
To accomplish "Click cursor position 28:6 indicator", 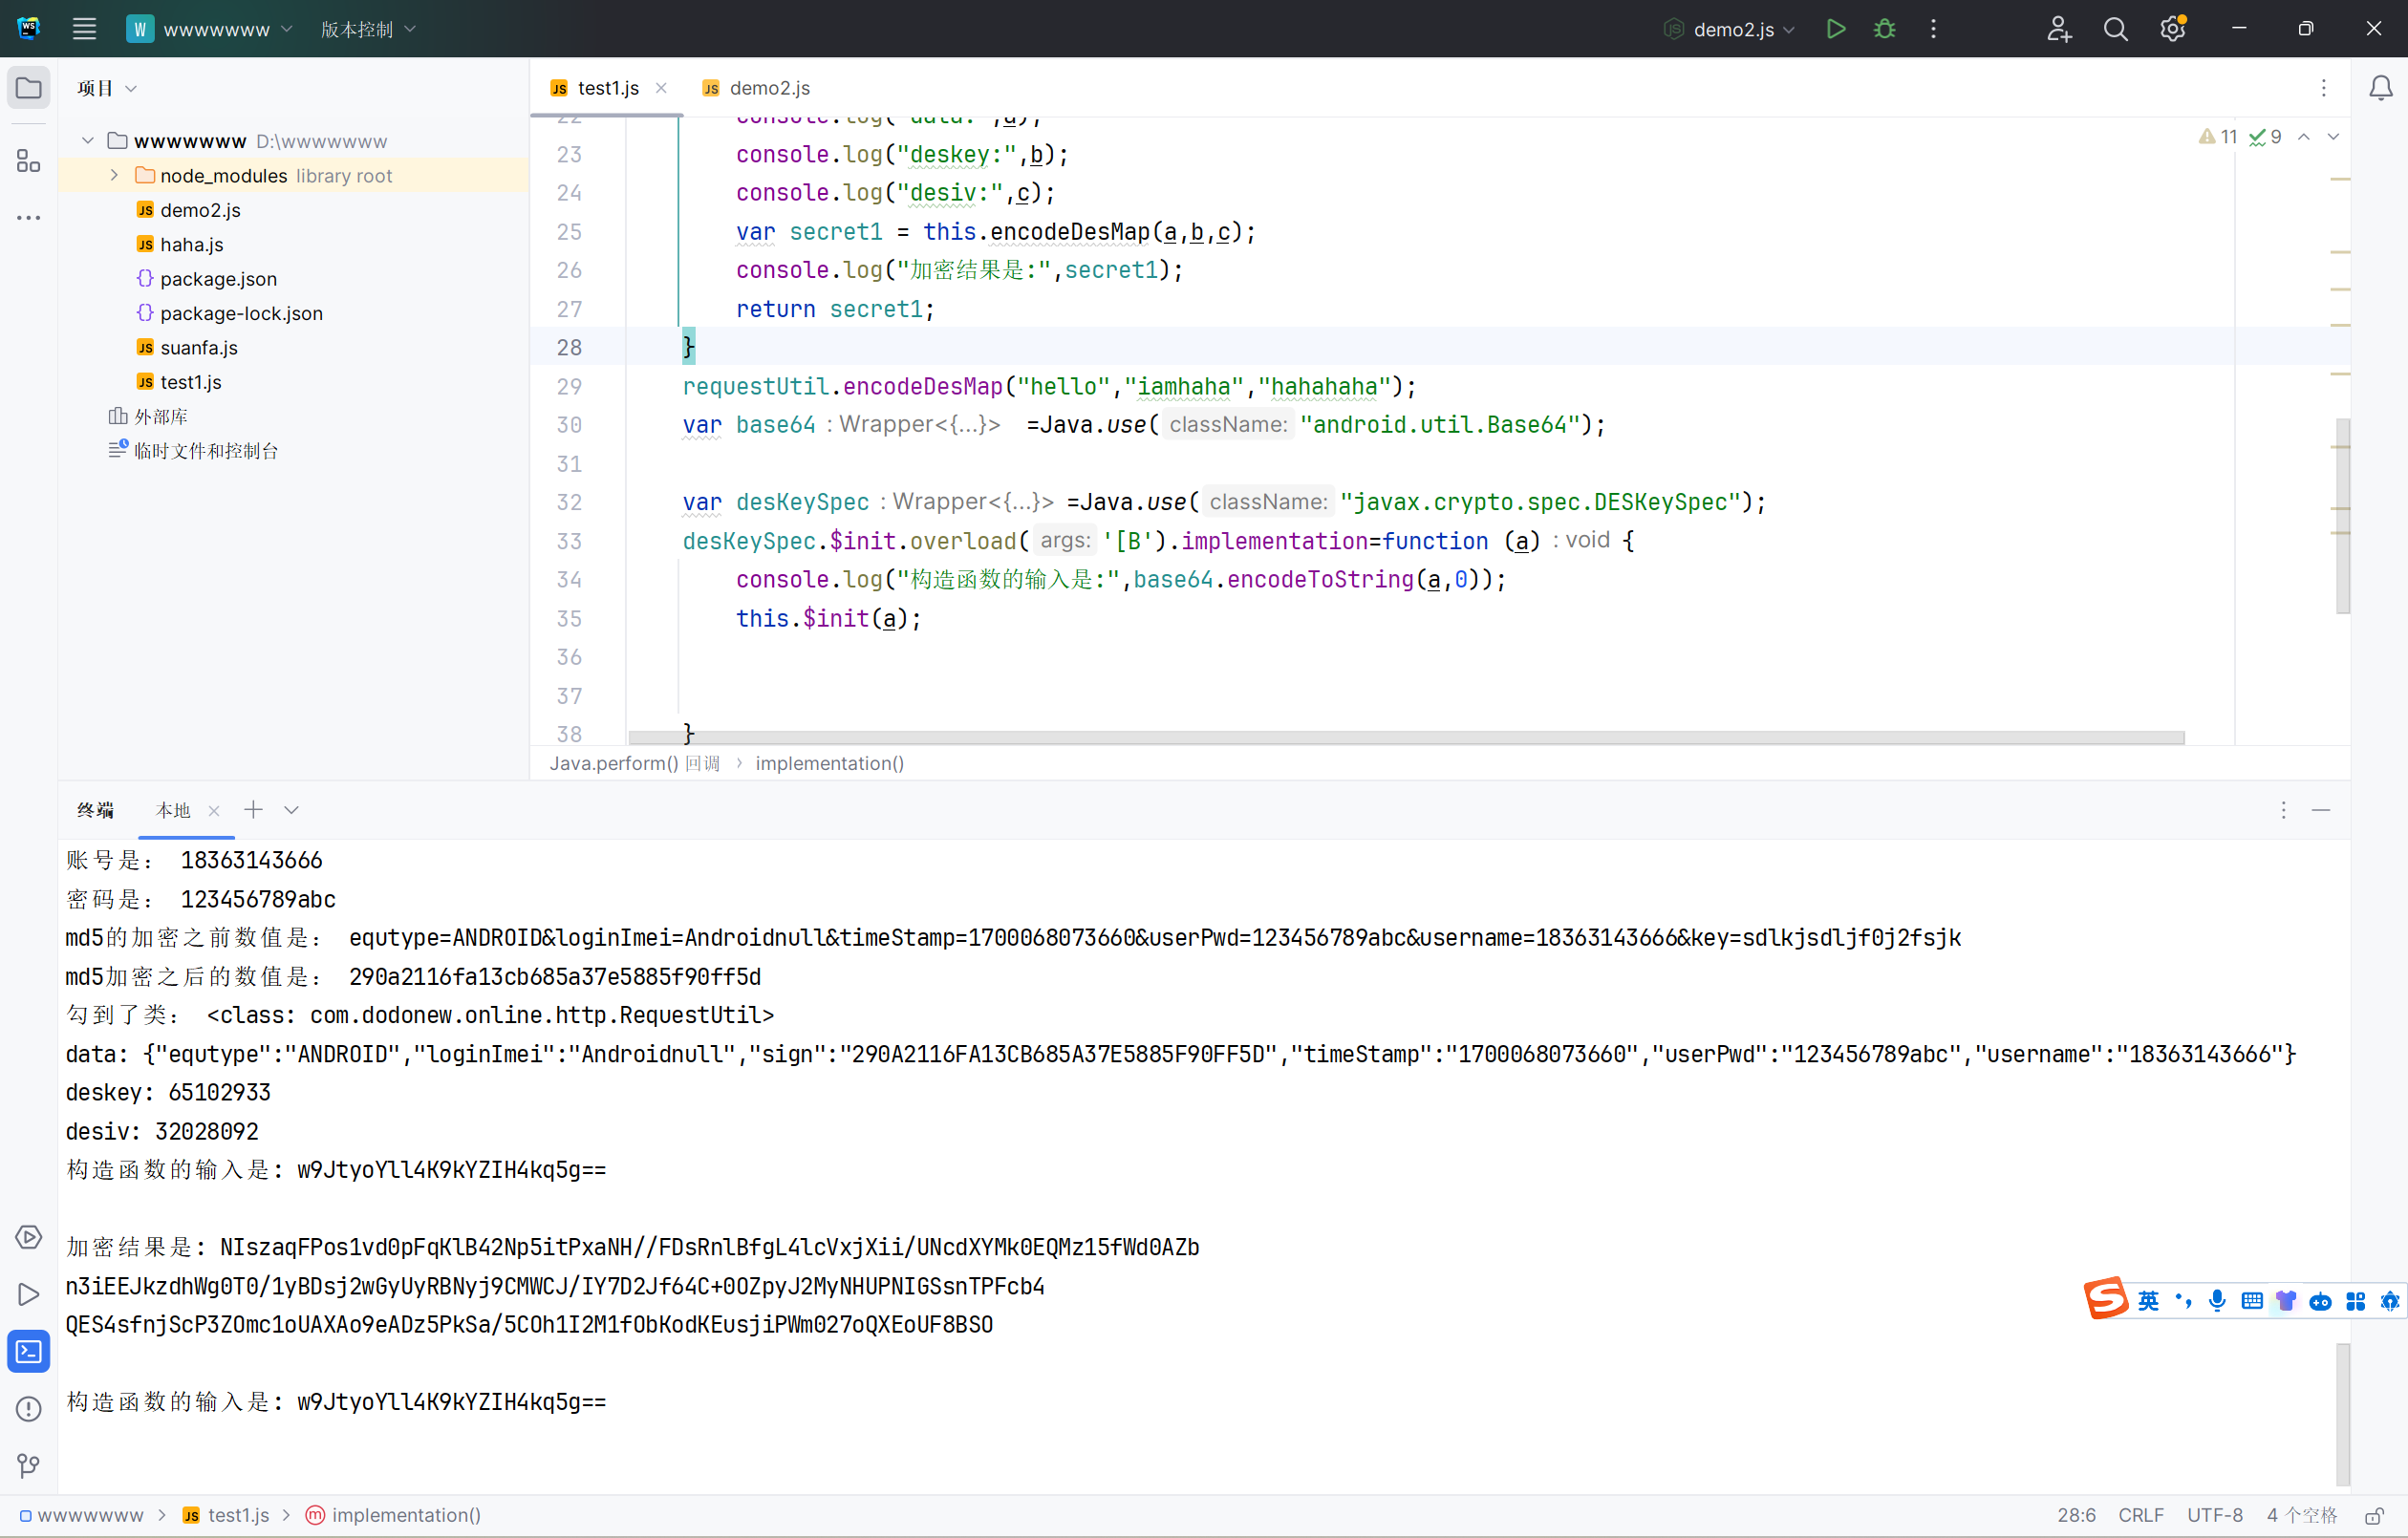I will point(2076,1515).
